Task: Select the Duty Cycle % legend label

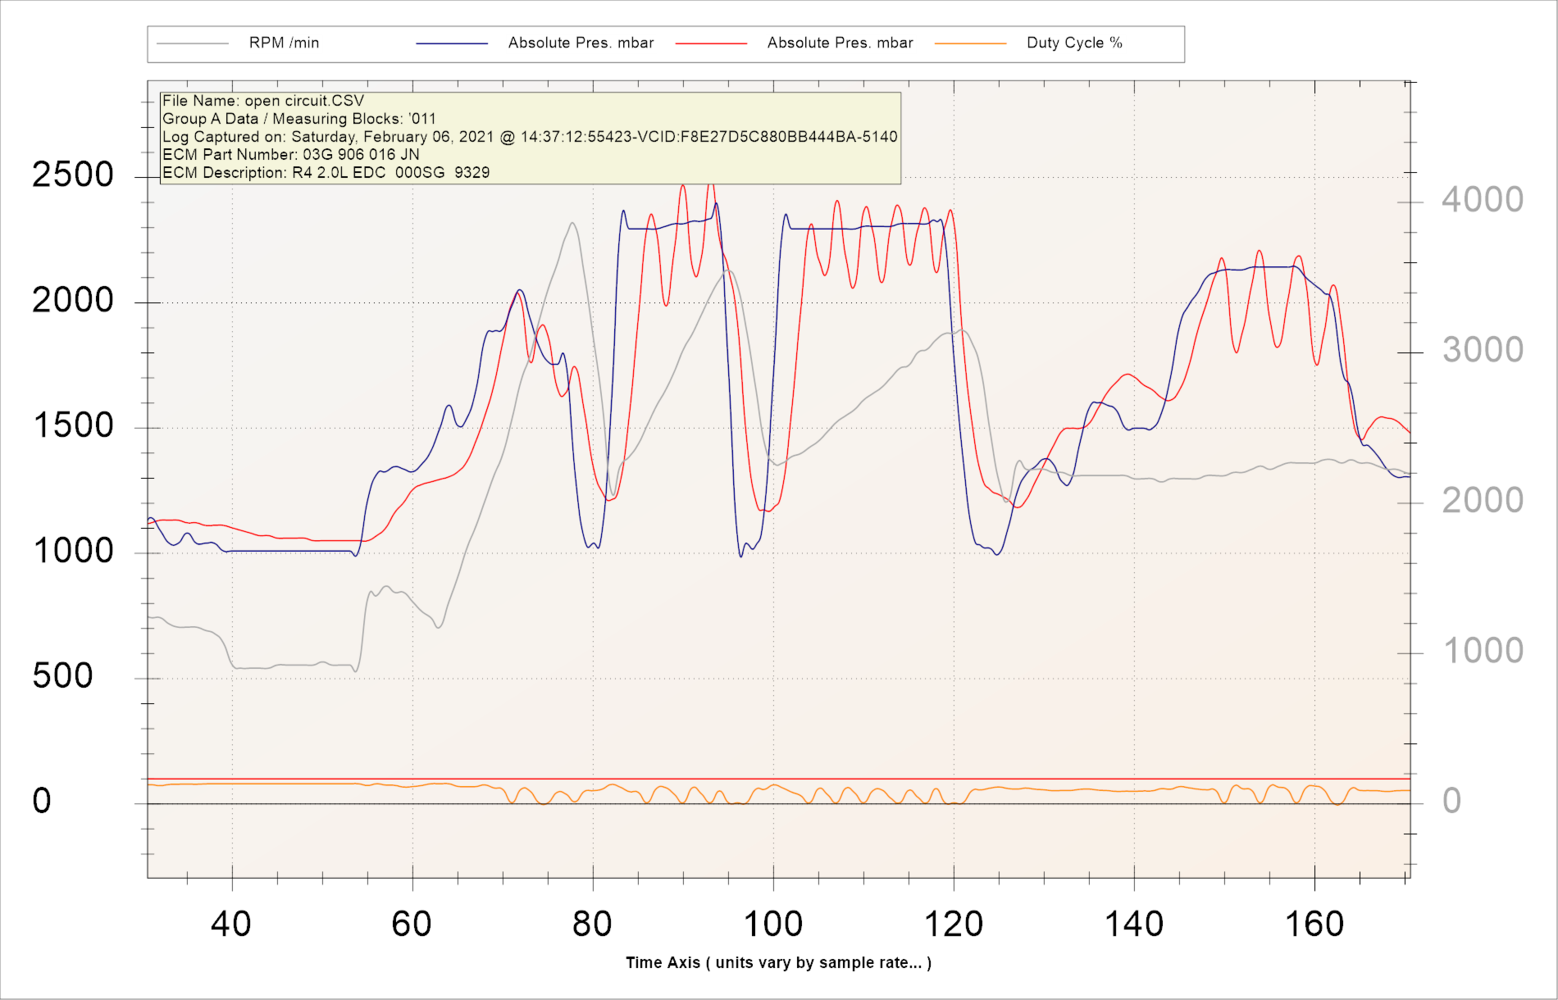Action: tap(1074, 43)
